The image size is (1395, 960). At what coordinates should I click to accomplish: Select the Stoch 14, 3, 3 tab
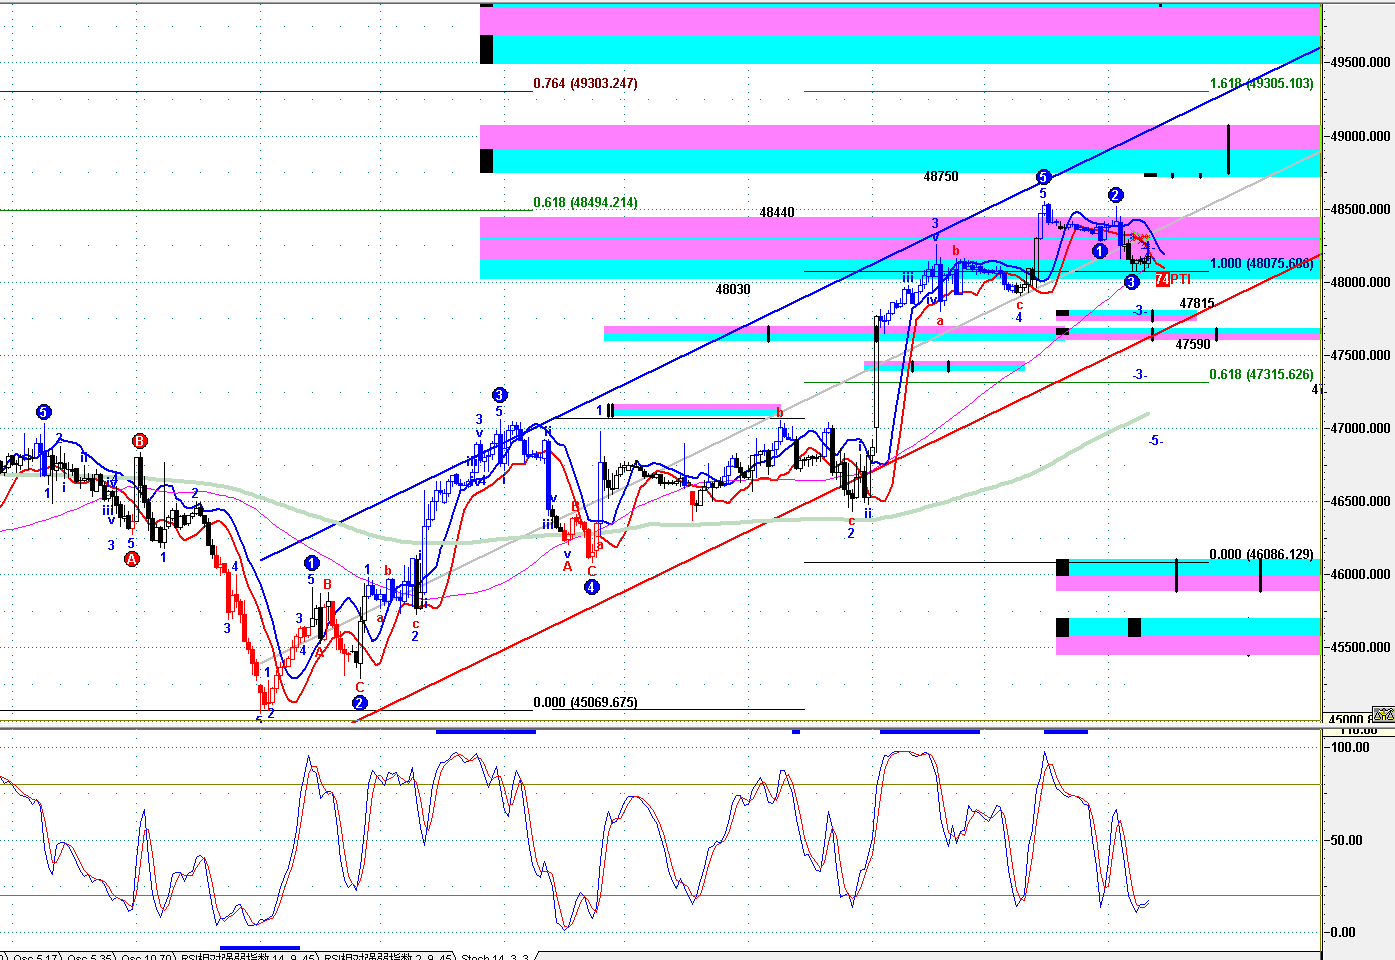point(494,956)
